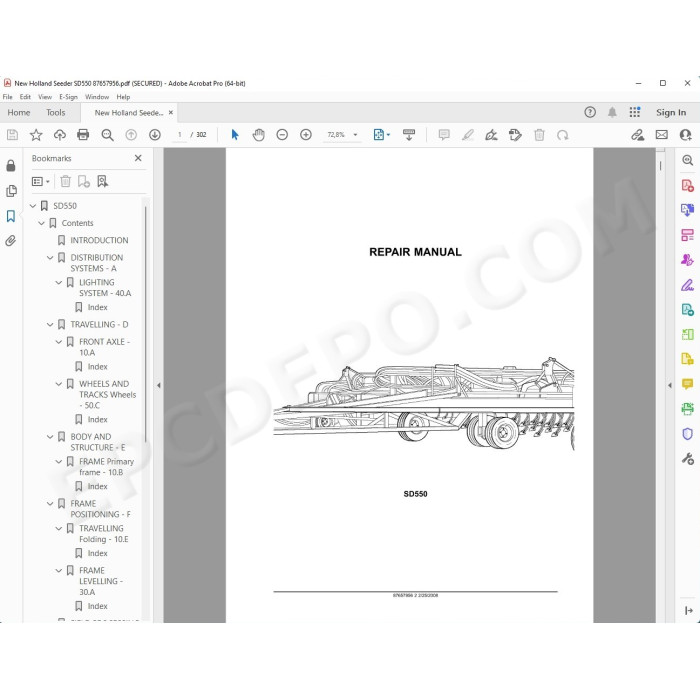Go to previous page arrow

click(131, 135)
